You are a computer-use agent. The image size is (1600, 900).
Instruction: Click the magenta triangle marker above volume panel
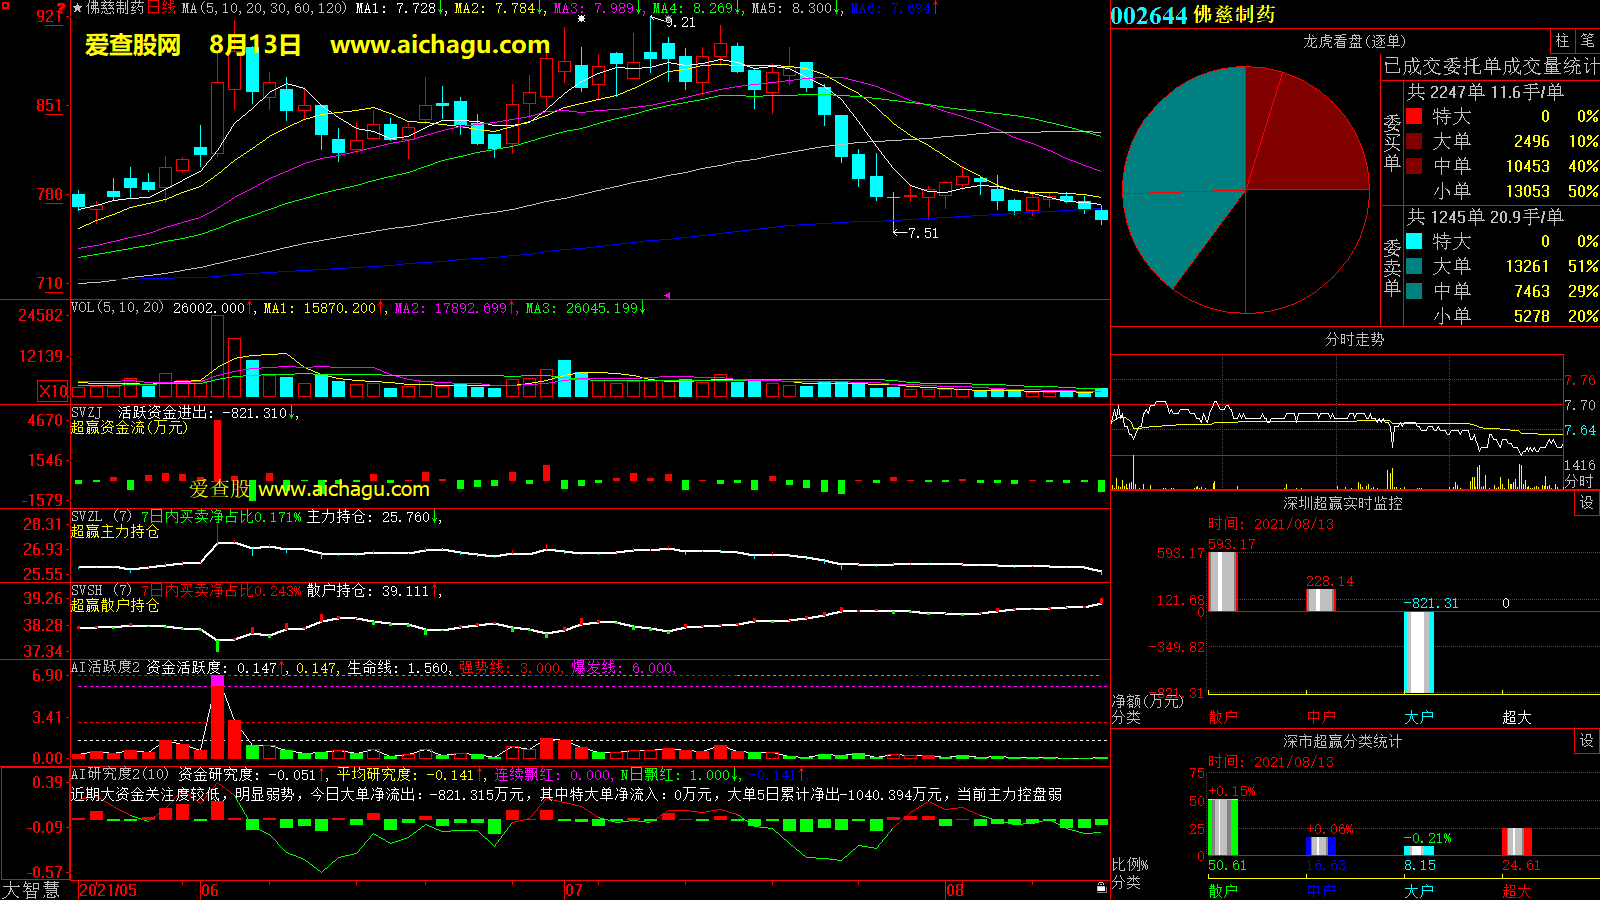[x=667, y=295]
